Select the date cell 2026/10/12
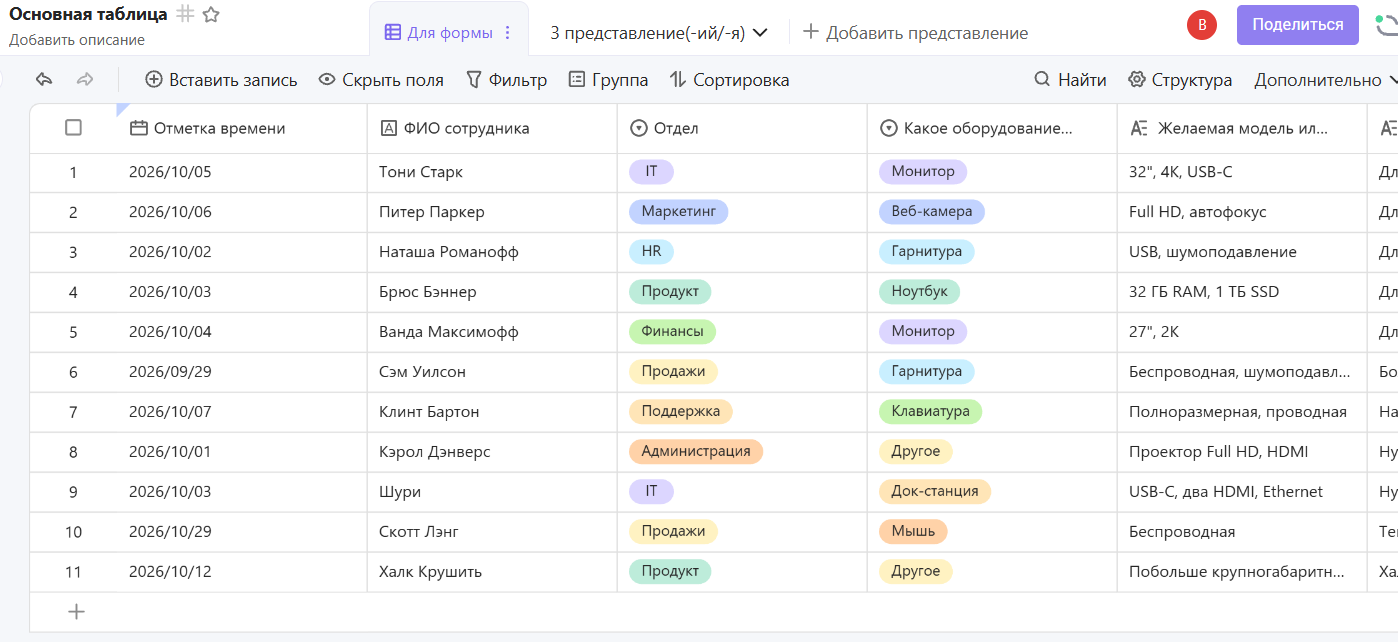This screenshot has height=642, width=1398. [x=242, y=572]
